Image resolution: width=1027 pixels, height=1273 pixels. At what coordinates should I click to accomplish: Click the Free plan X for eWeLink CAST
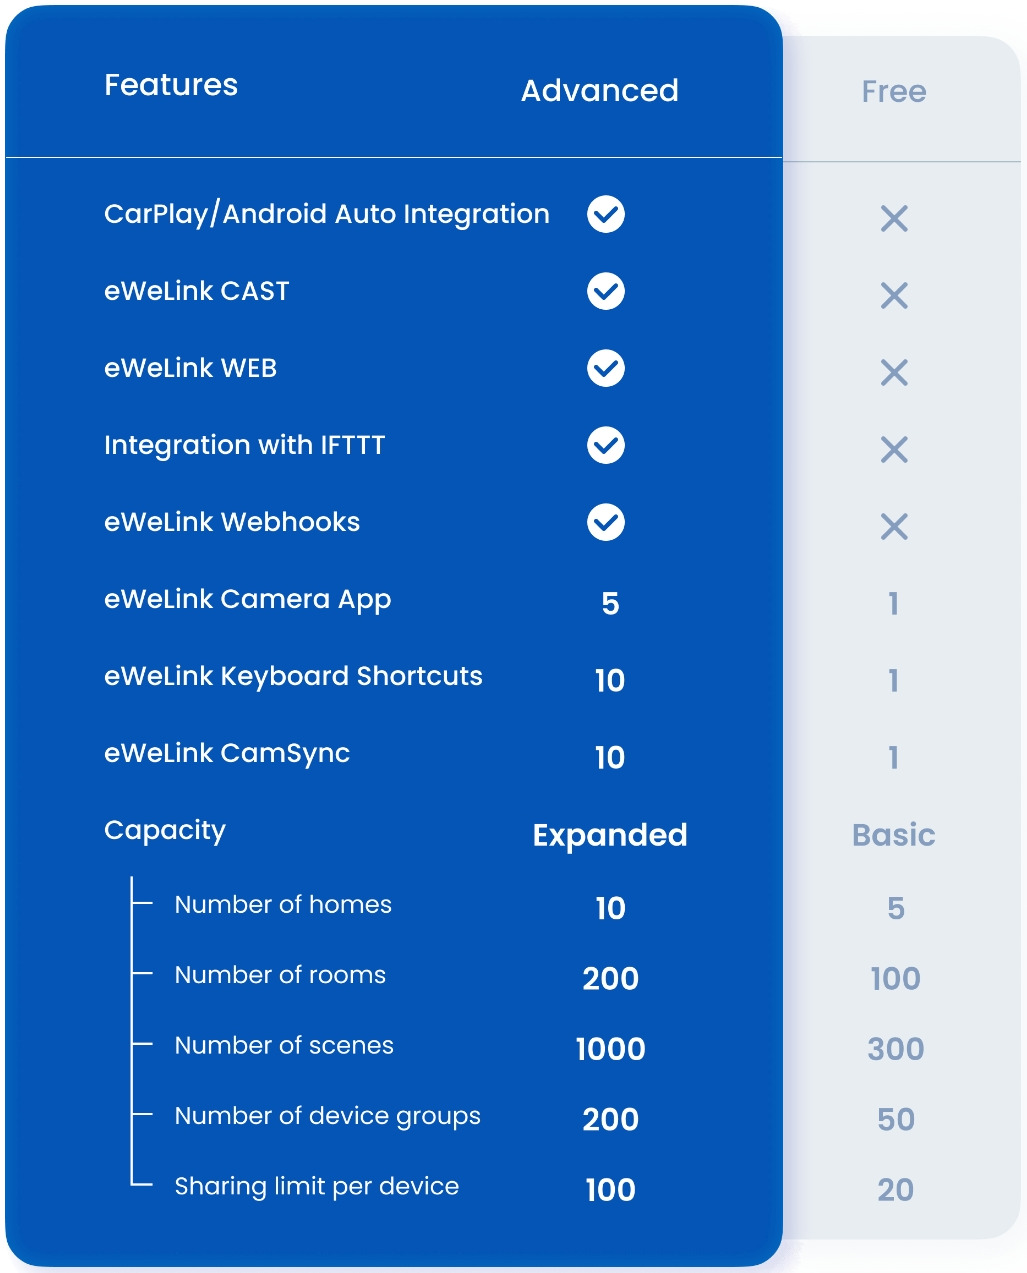pyautogui.click(x=894, y=296)
